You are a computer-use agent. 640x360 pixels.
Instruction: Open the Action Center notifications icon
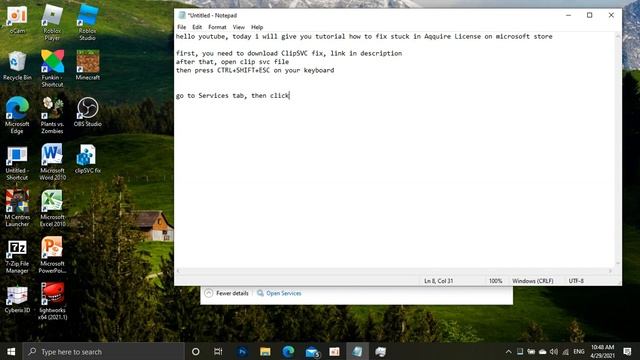coord(627,351)
